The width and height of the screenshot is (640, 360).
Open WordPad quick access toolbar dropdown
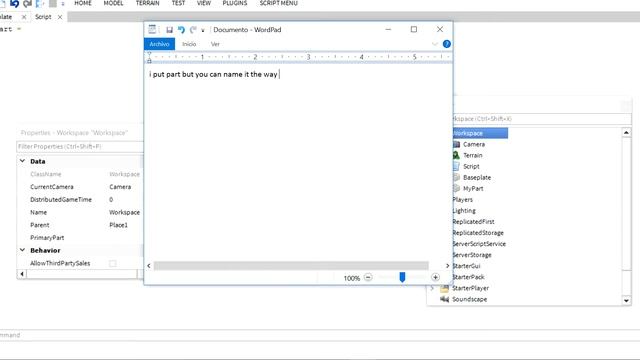[203, 30]
